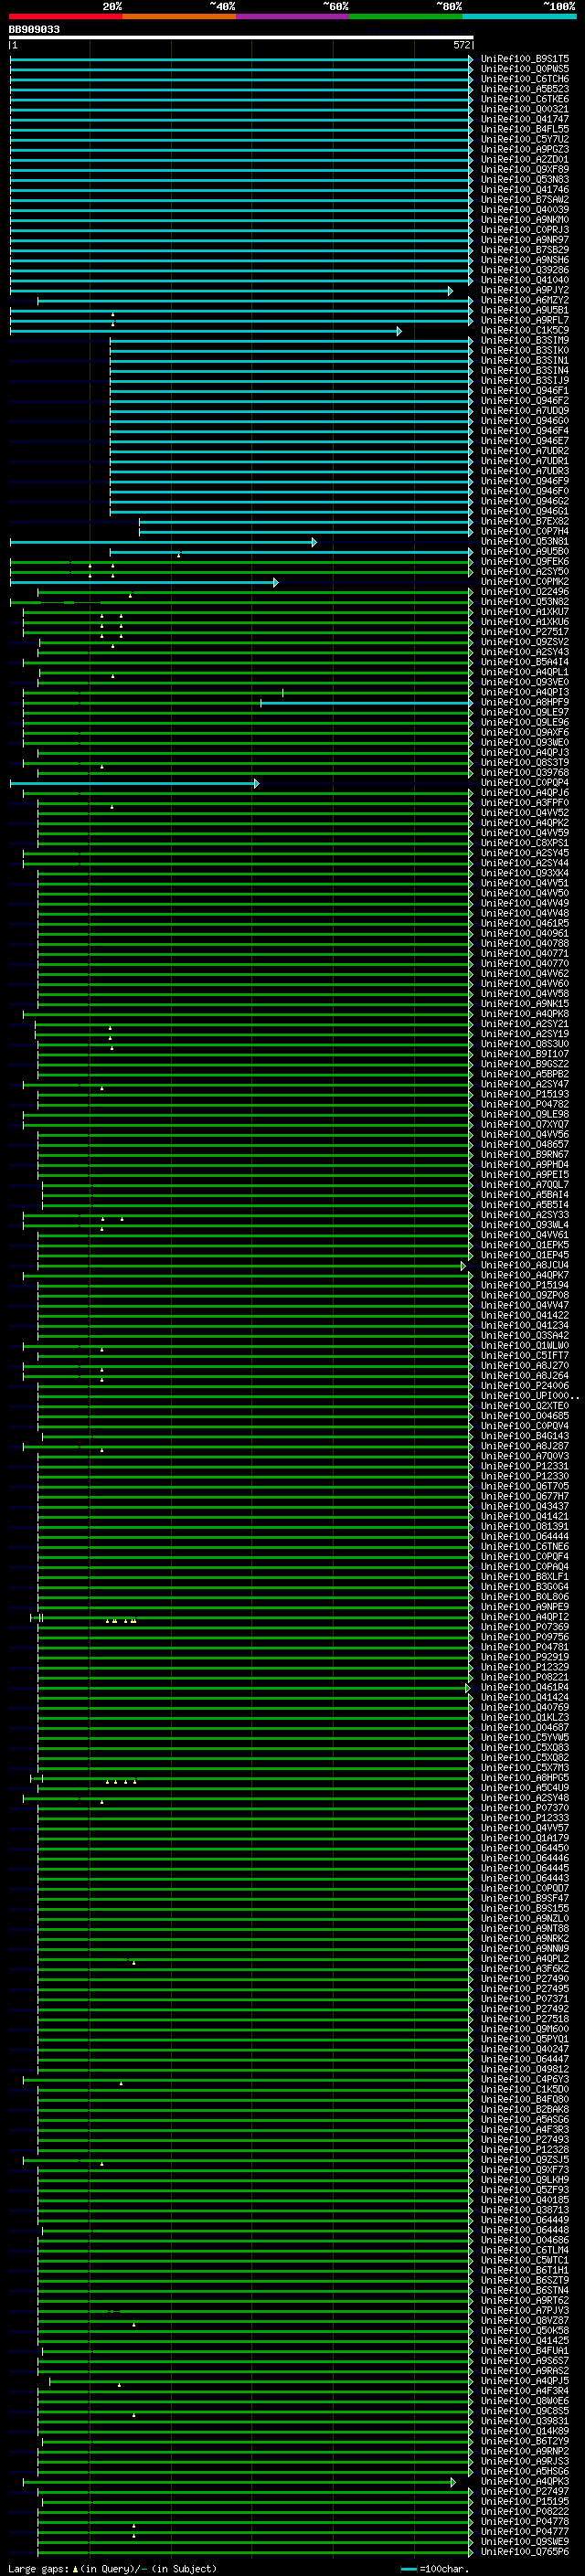Click the UniRef100_P12328 label

pyautogui.click(x=524, y=2150)
